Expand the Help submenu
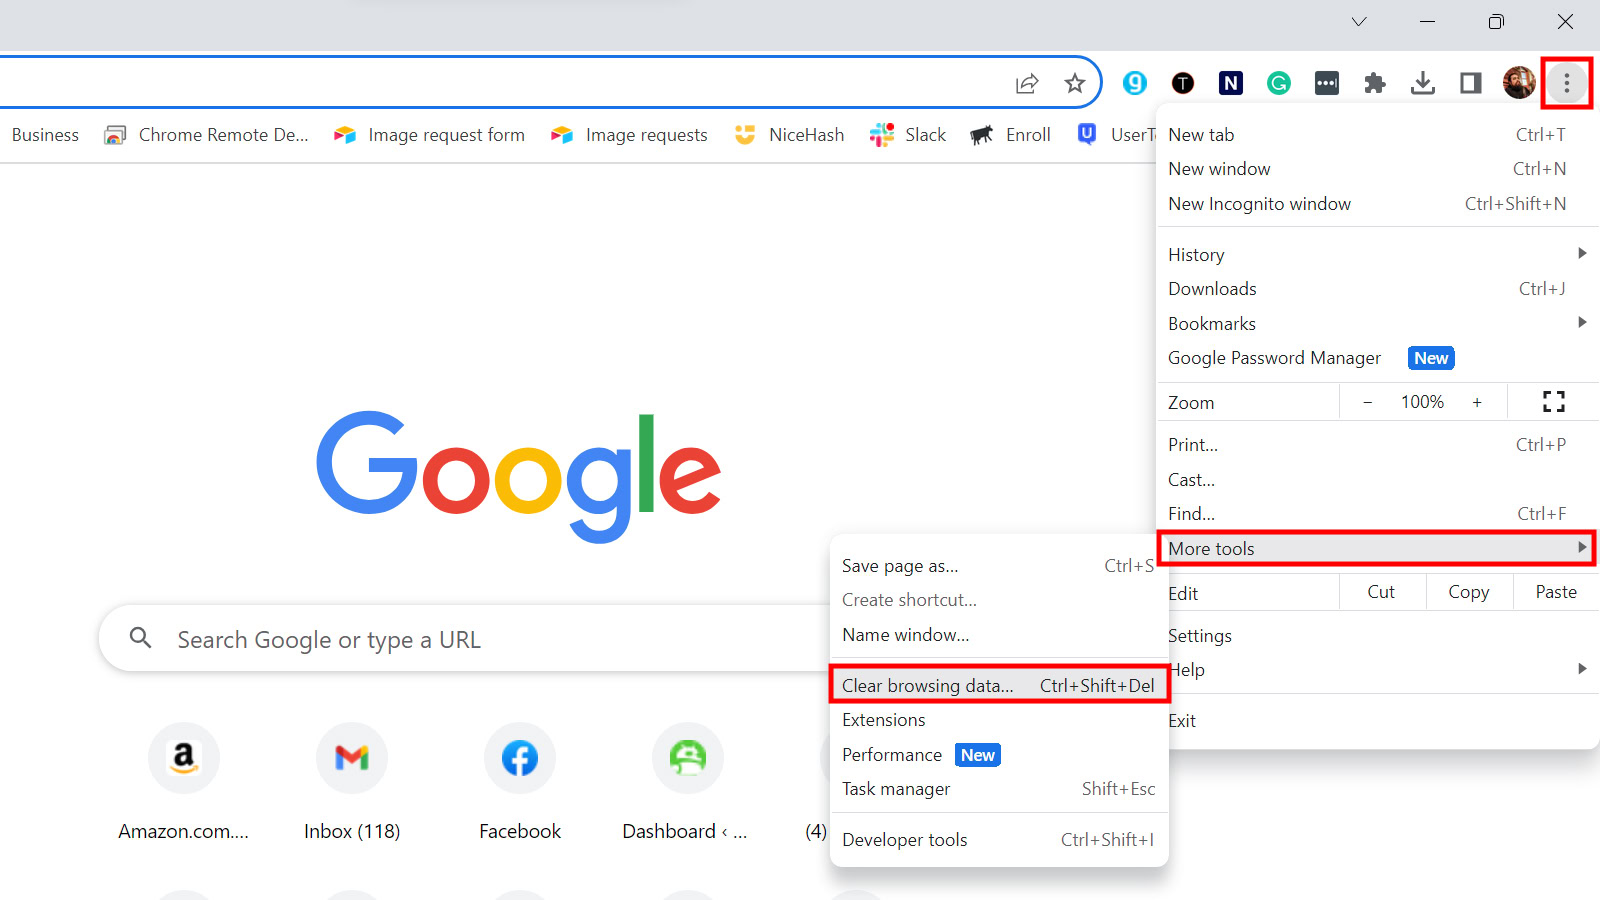 coord(1384,670)
